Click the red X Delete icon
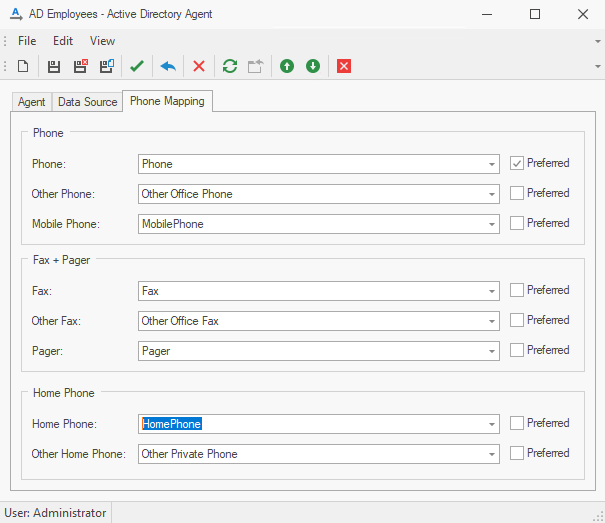This screenshot has width=605, height=523. 199,66
